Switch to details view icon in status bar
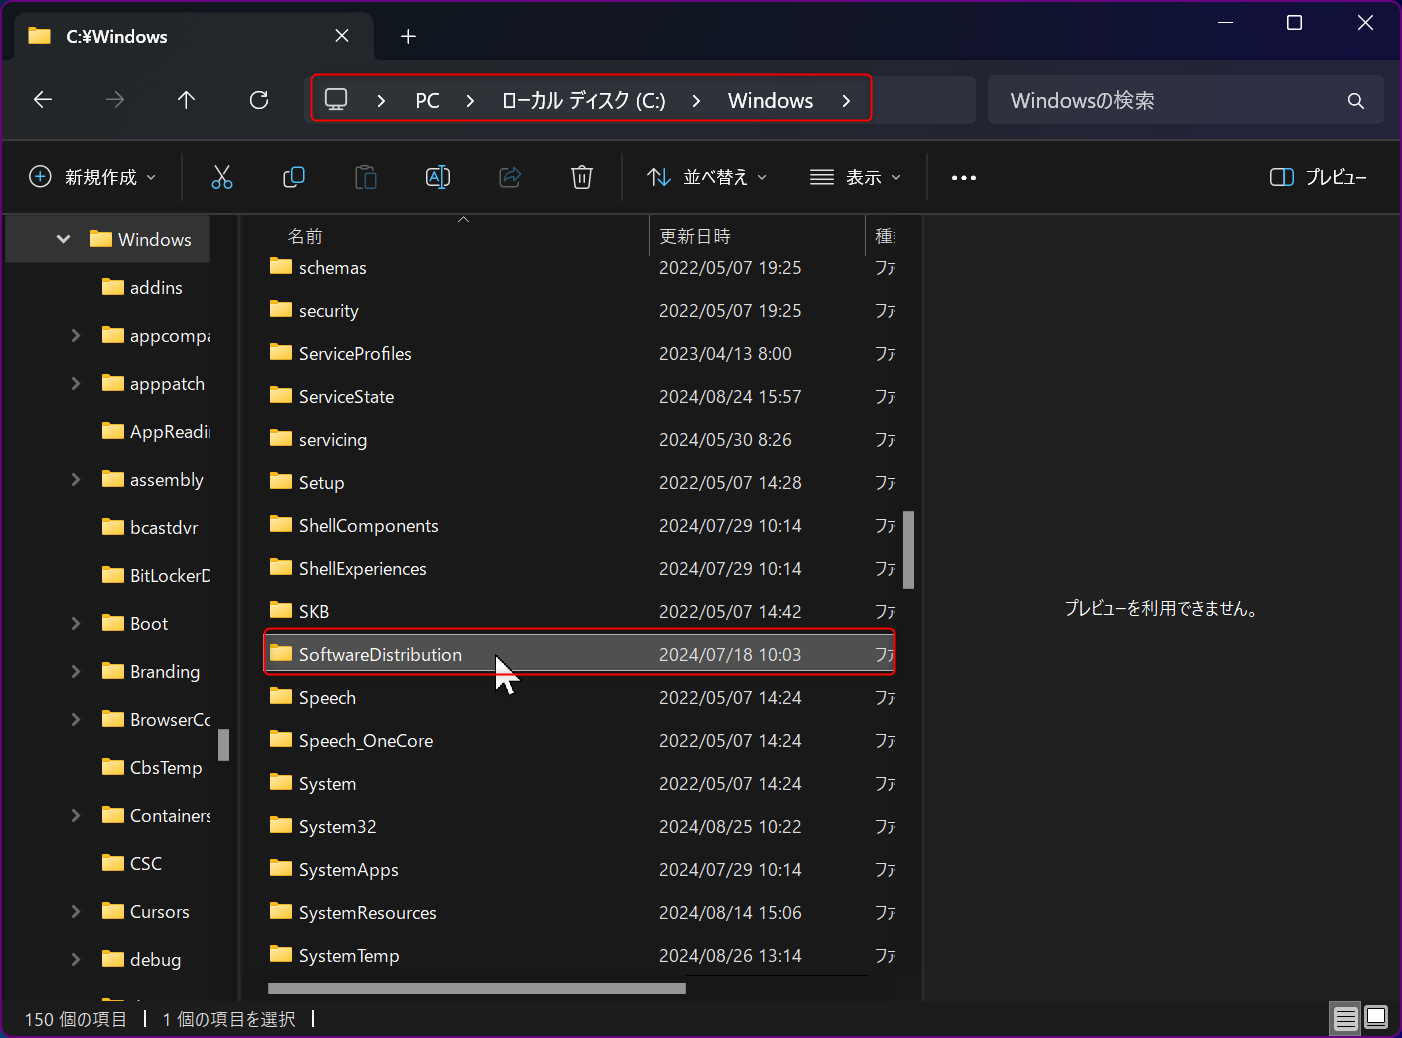1402x1038 pixels. pyautogui.click(x=1346, y=1019)
